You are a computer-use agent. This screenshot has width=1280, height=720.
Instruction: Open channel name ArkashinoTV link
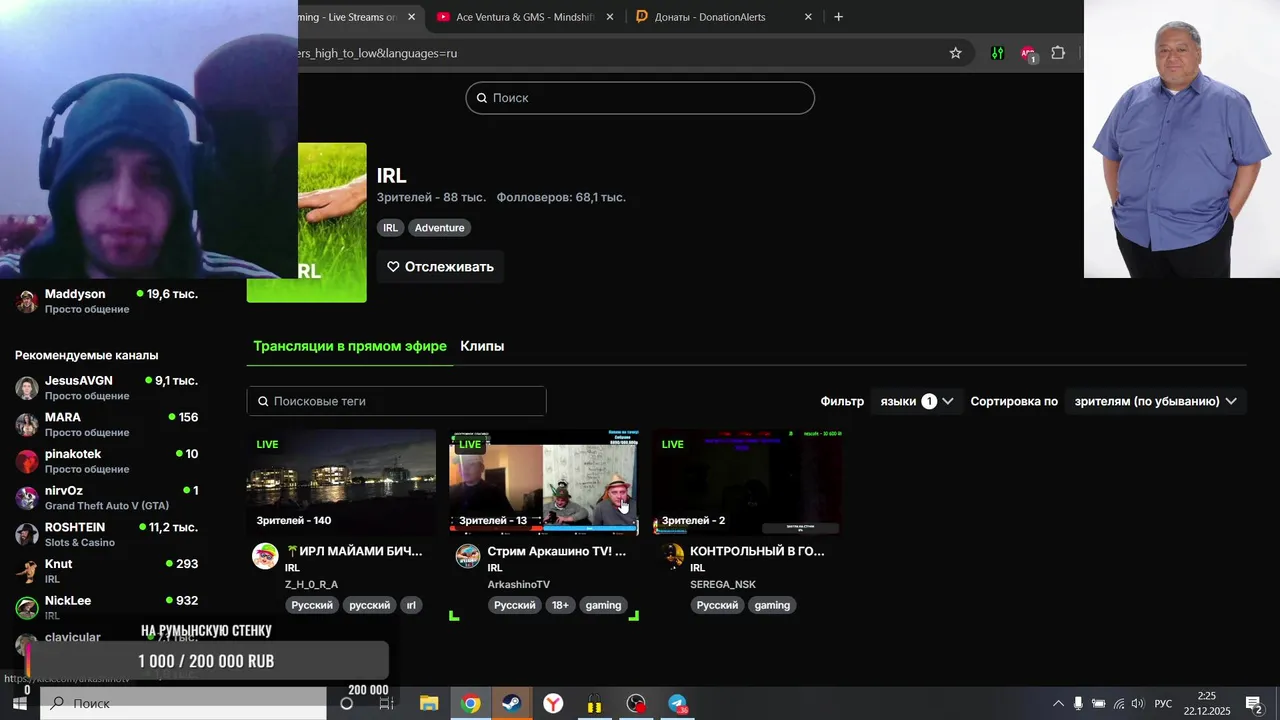[x=518, y=585]
